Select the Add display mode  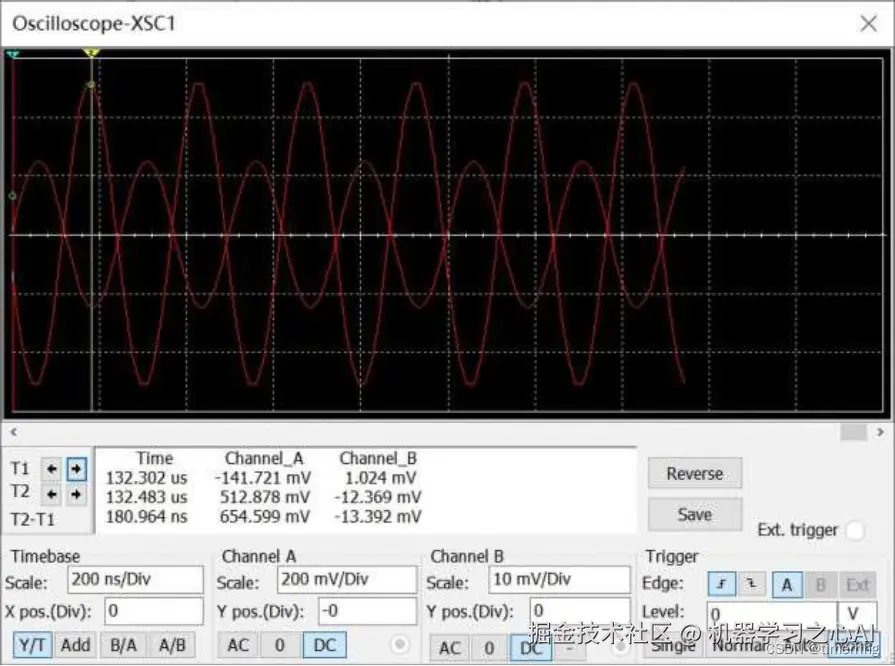pyautogui.click(x=75, y=645)
